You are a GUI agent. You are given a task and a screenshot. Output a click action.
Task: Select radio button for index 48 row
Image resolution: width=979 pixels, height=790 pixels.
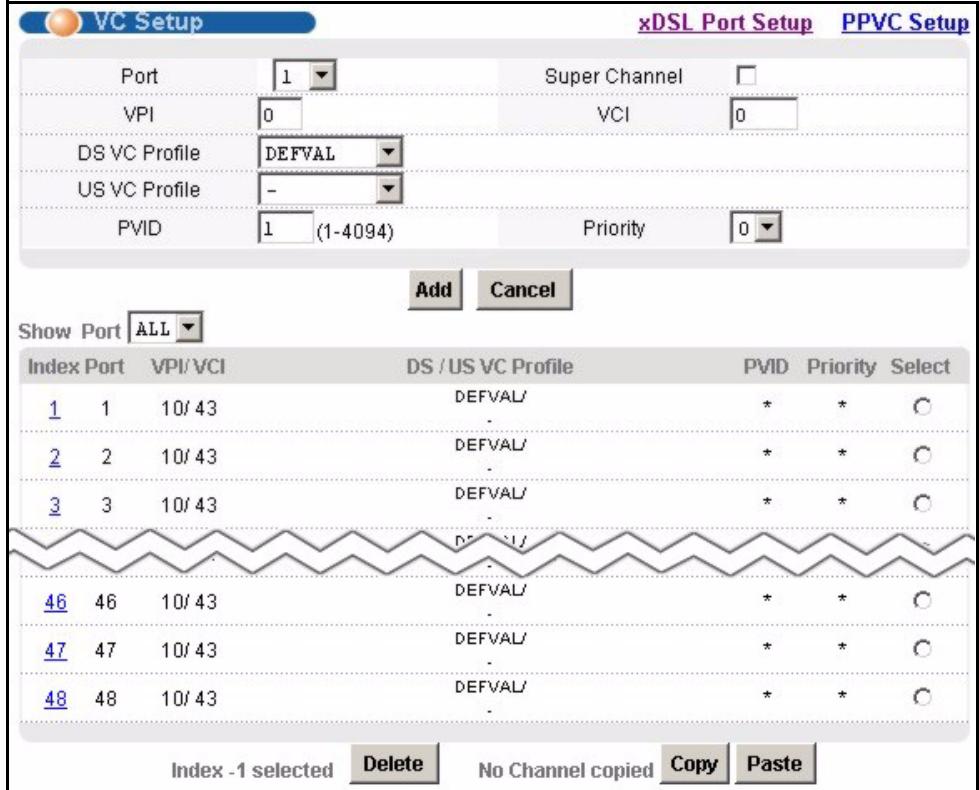(922, 697)
